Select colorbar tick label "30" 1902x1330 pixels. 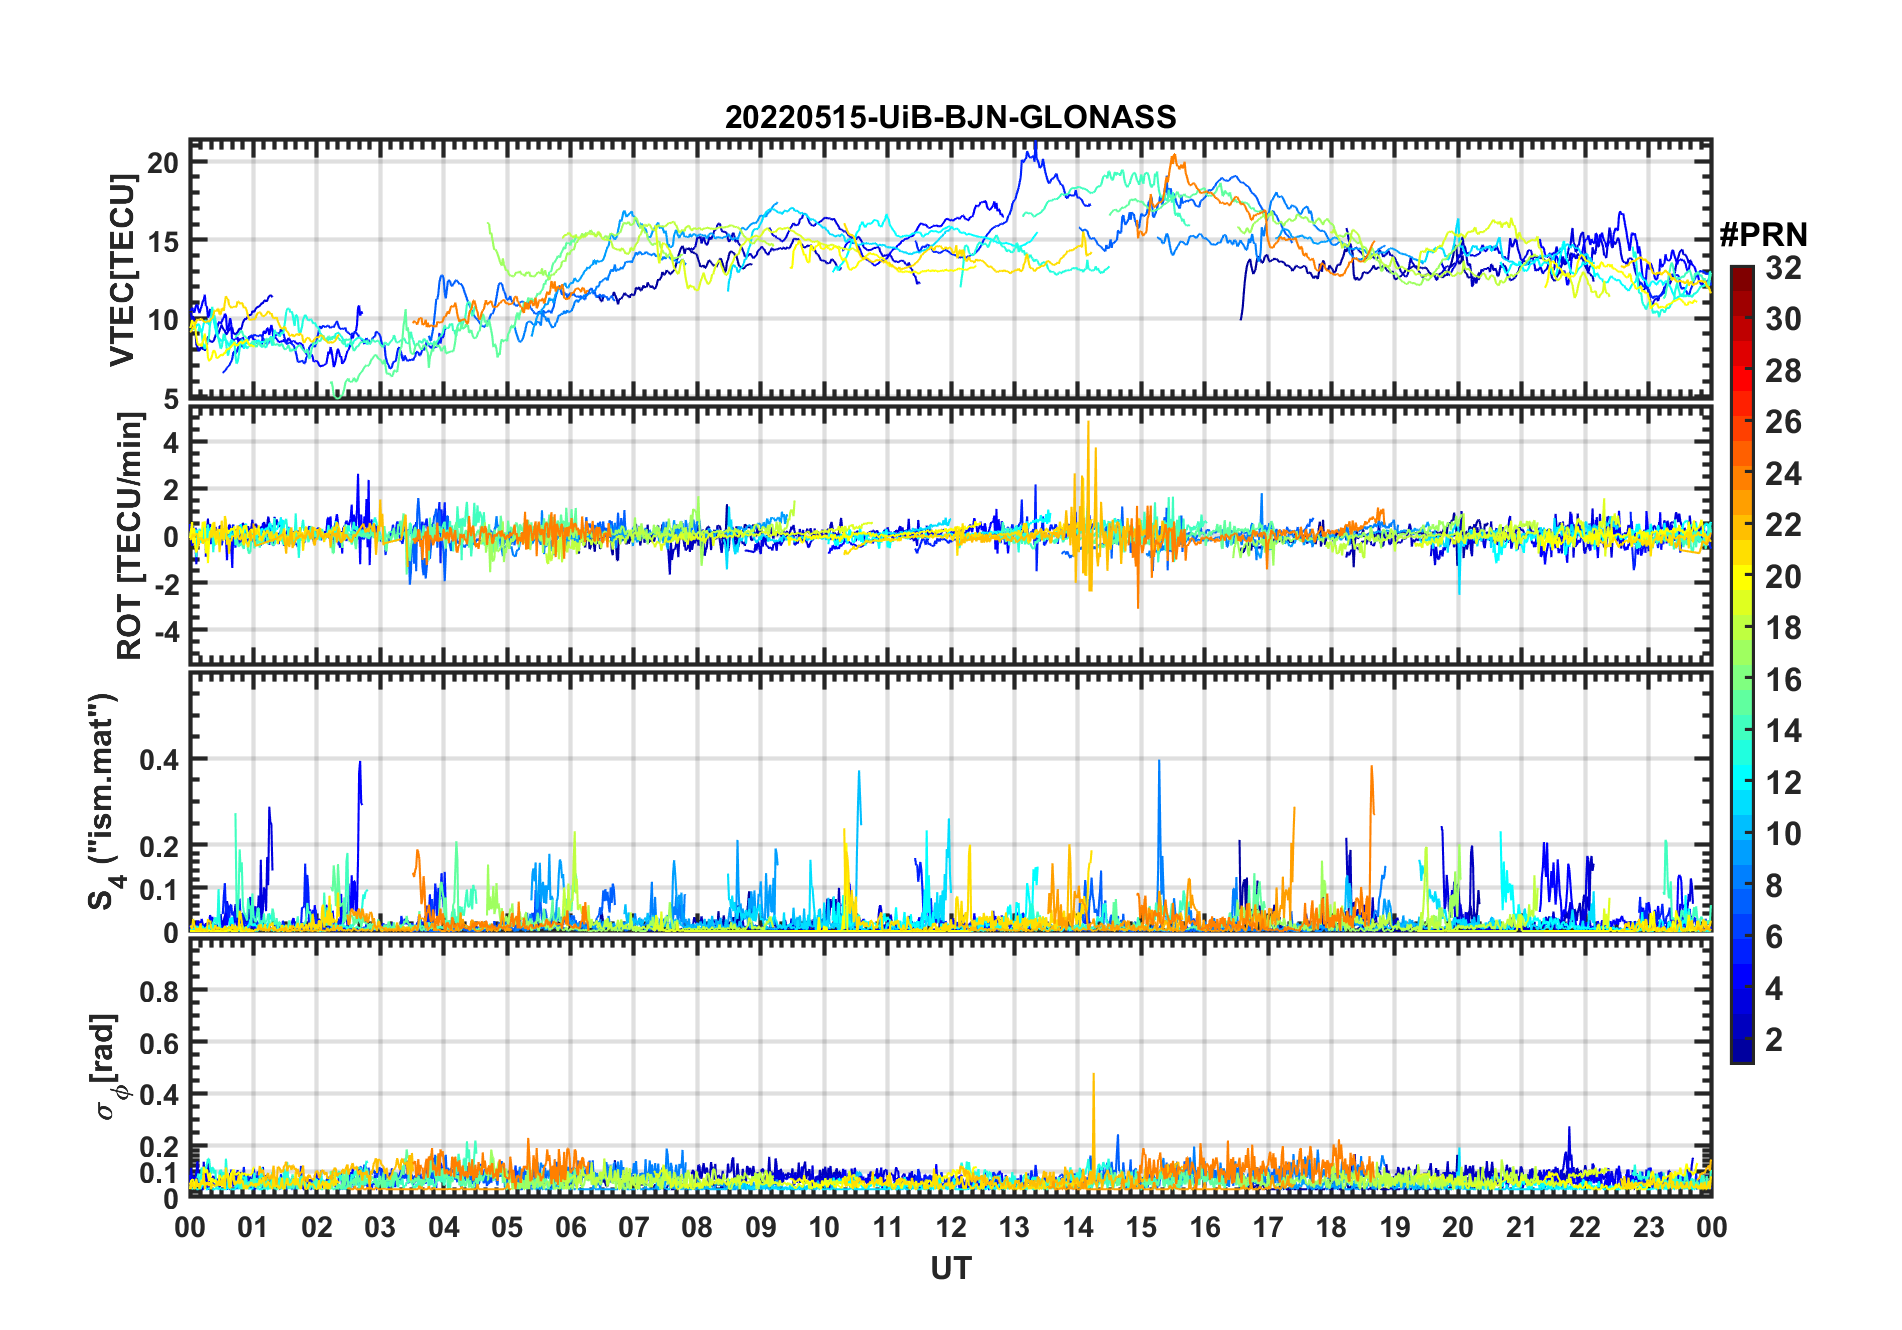pyautogui.click(x=1783, y=319)
